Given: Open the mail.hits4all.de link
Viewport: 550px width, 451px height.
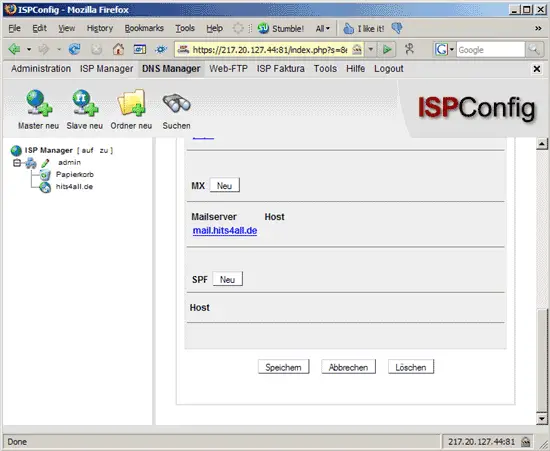Looking at the screenshot, I should pos(225,231).
